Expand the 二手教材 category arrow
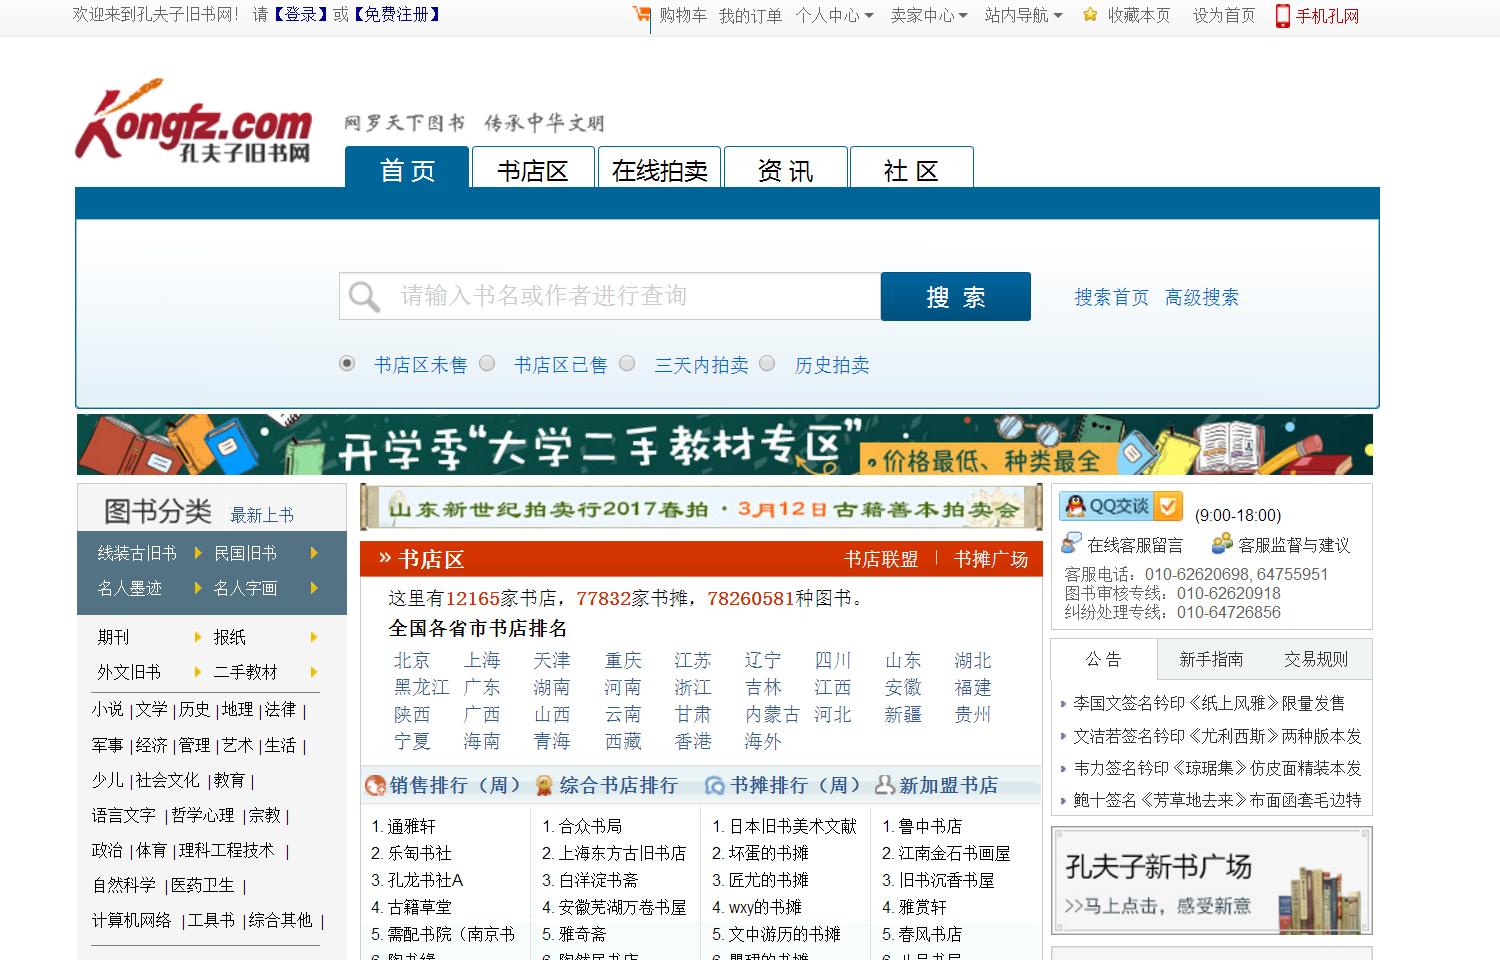 tap(314, 672)
